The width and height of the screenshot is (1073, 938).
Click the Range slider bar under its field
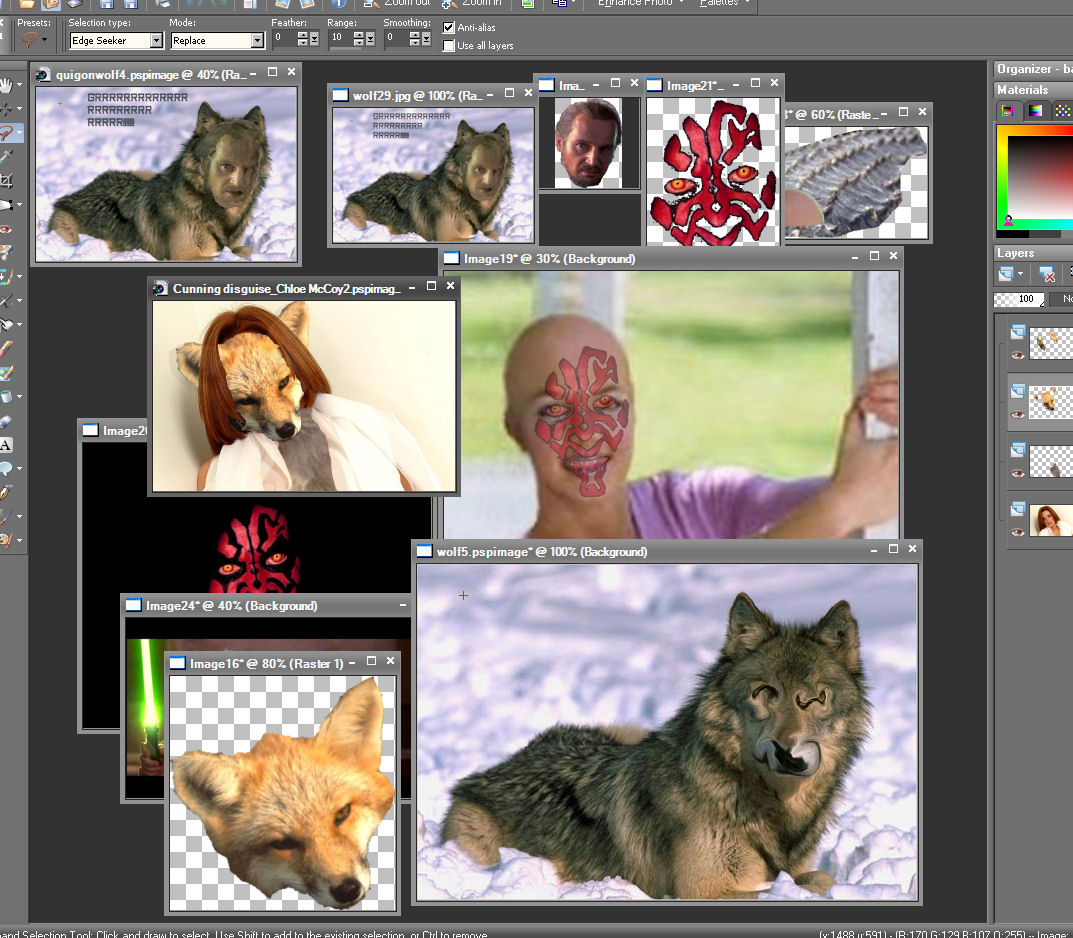click(x=344, y=48)
